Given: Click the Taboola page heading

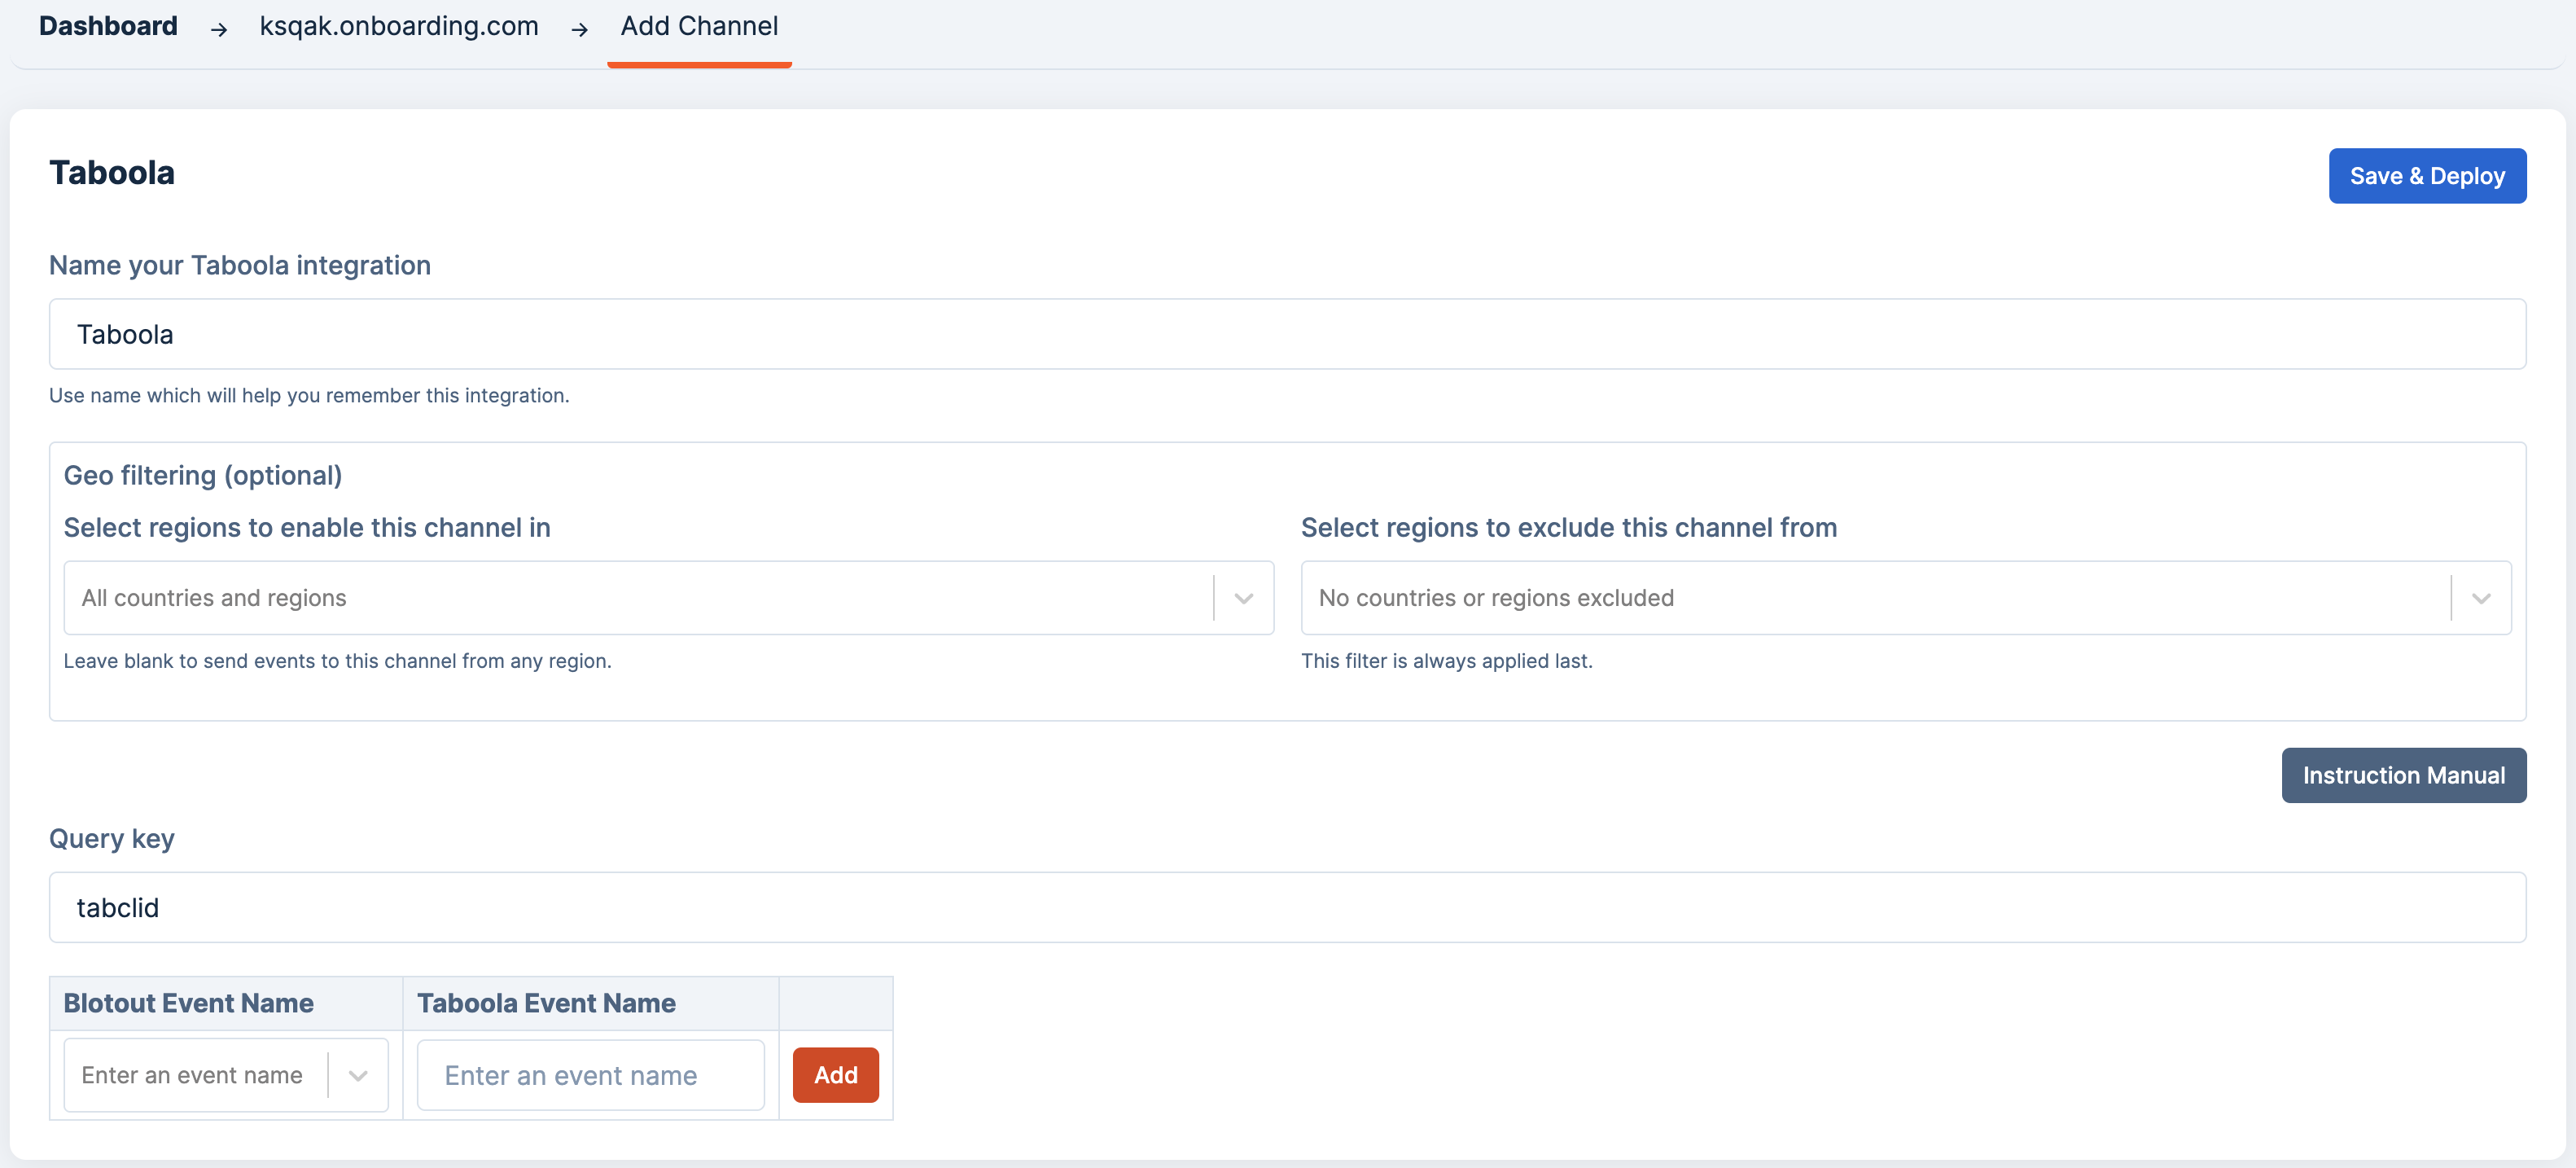Looking at the screenshot, I should coord(112,173).
